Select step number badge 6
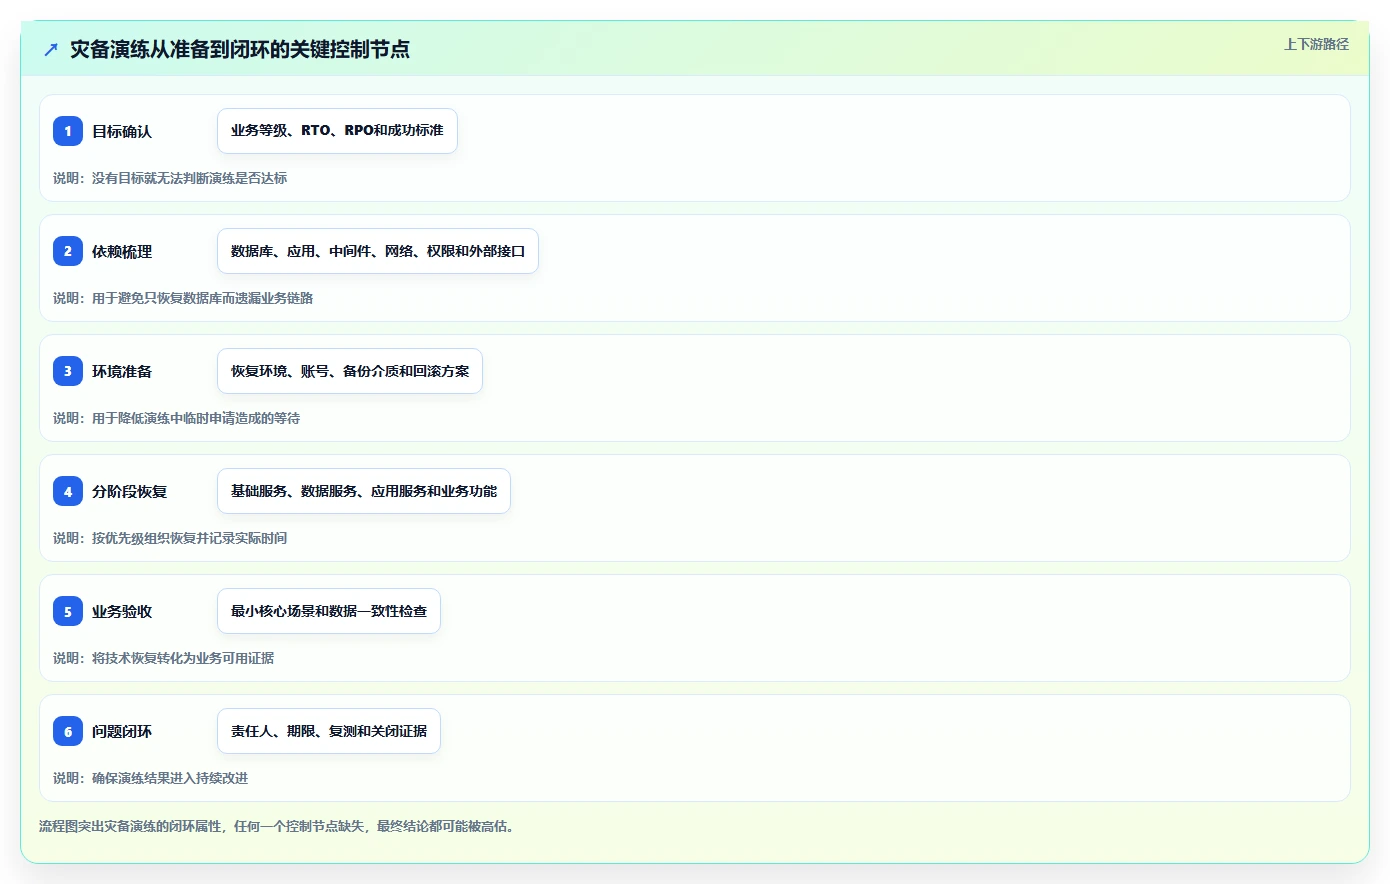This screenshot has width=1390, height=884. [68, 731]
